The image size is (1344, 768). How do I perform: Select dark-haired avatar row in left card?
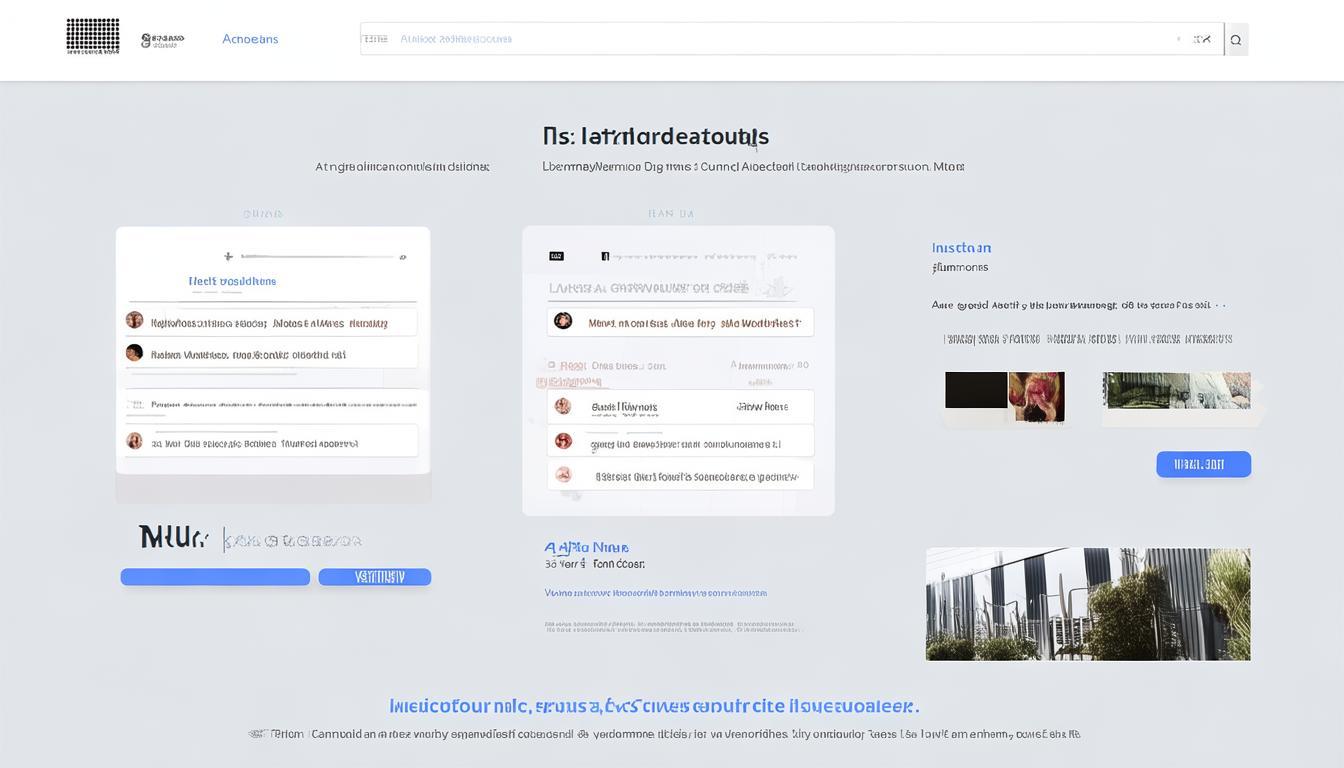click(x=272, y=354)
